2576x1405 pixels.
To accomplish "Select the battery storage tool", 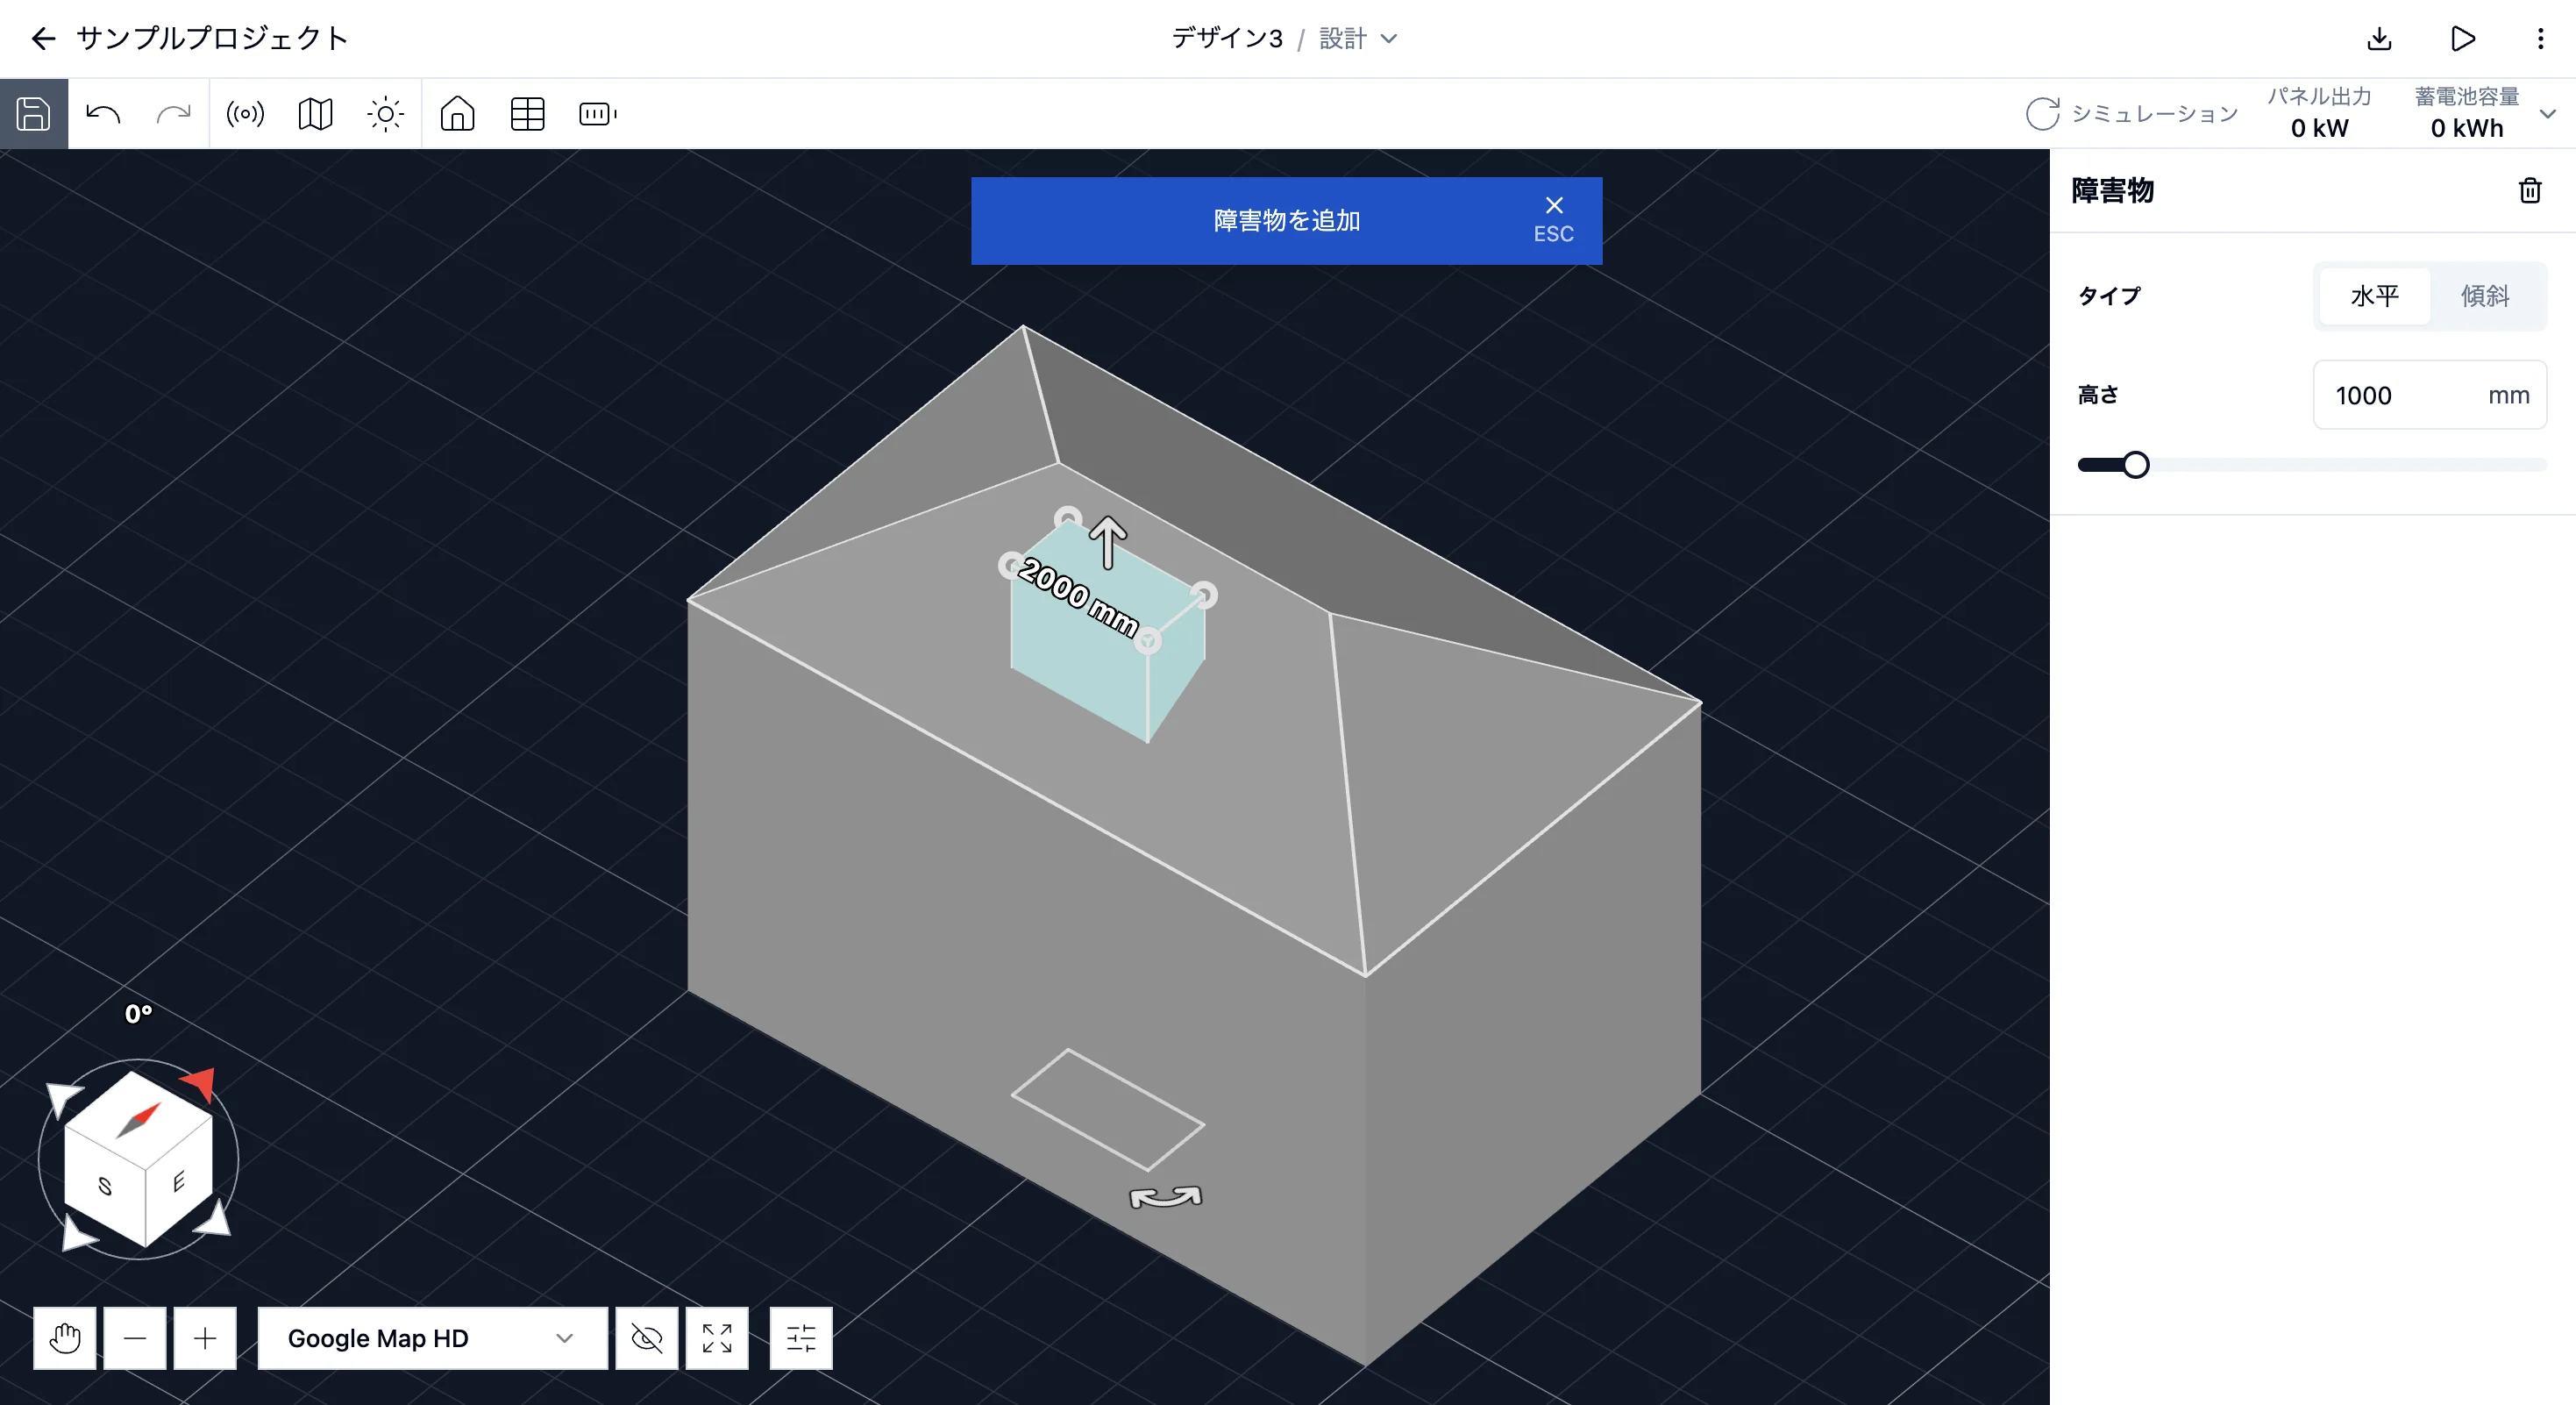I will (598, 114).
